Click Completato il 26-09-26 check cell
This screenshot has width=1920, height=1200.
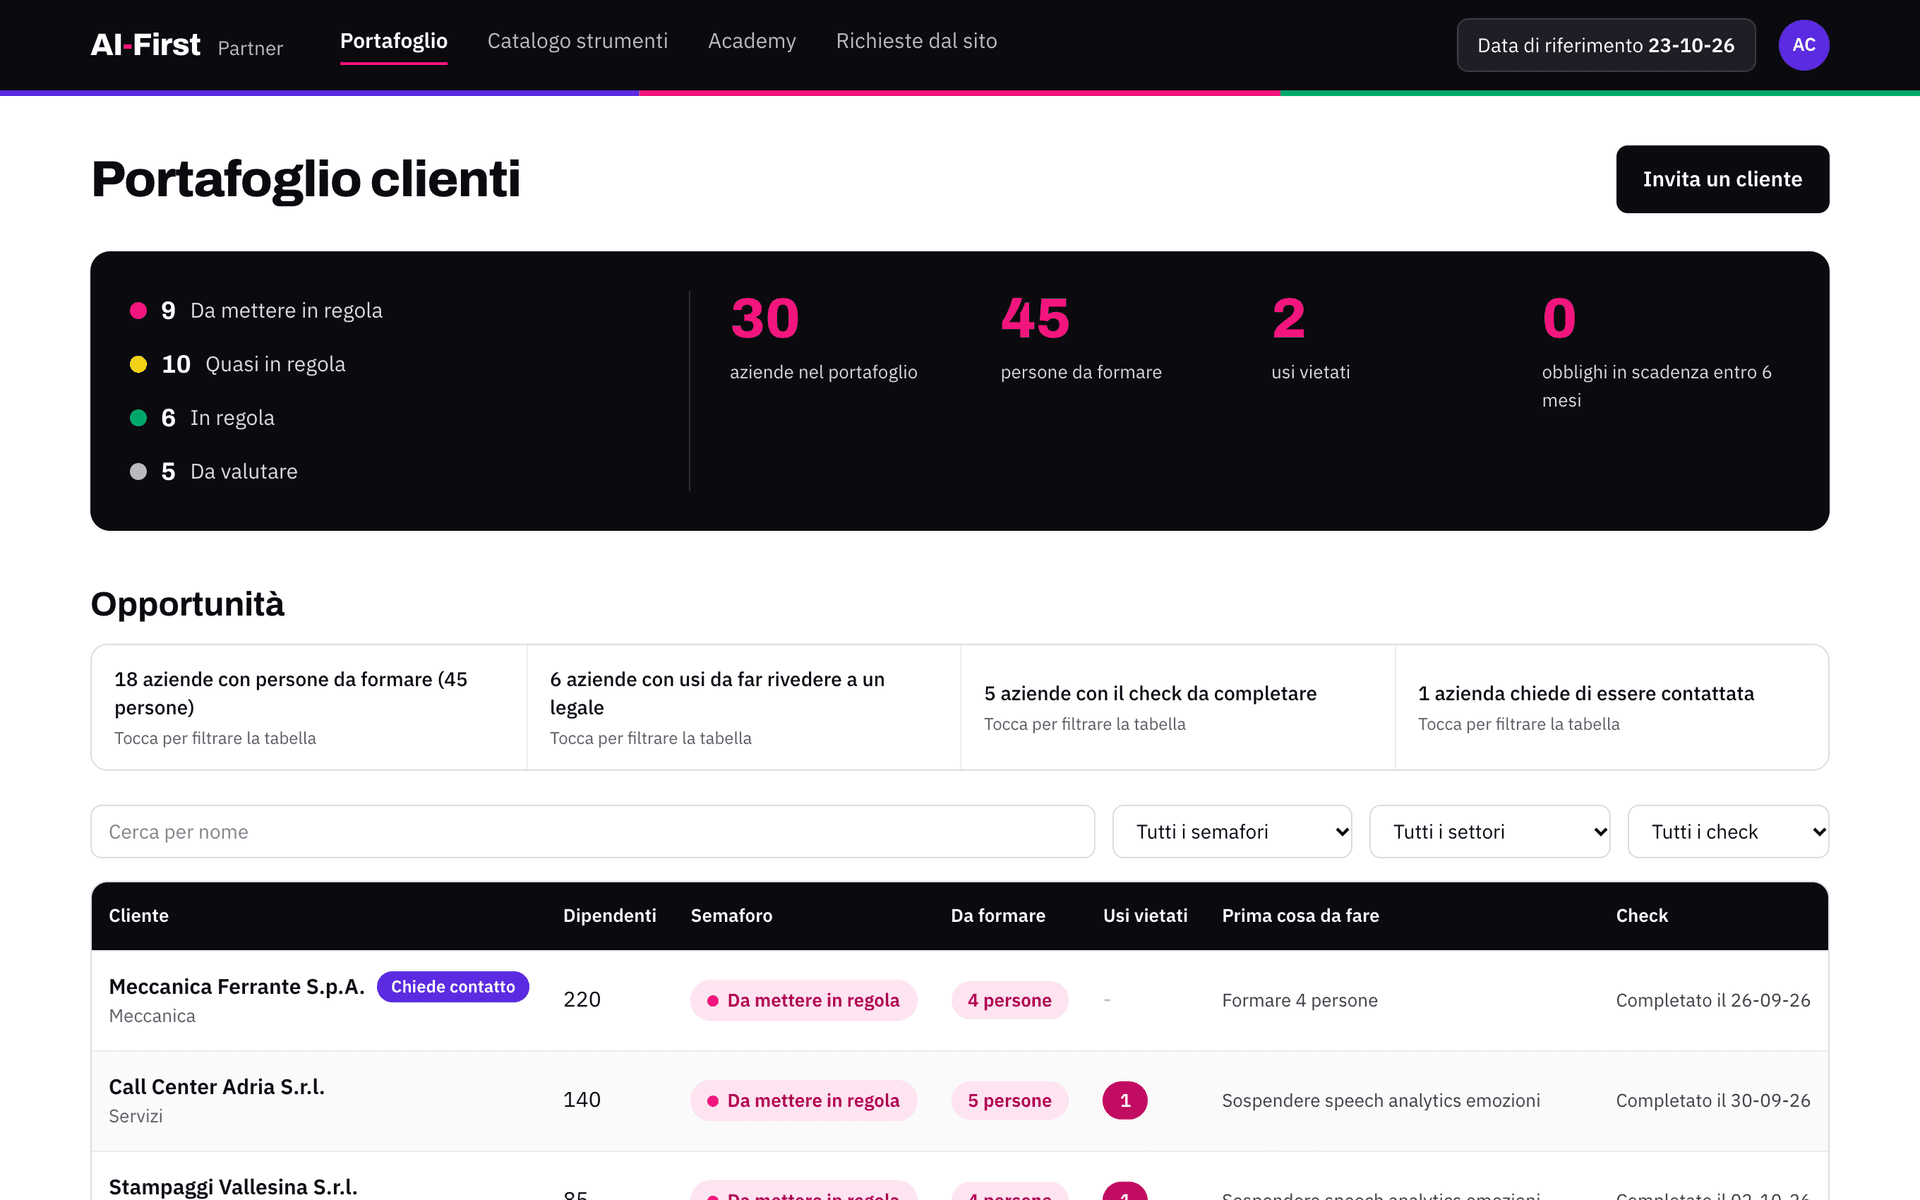(1713, 1000)
